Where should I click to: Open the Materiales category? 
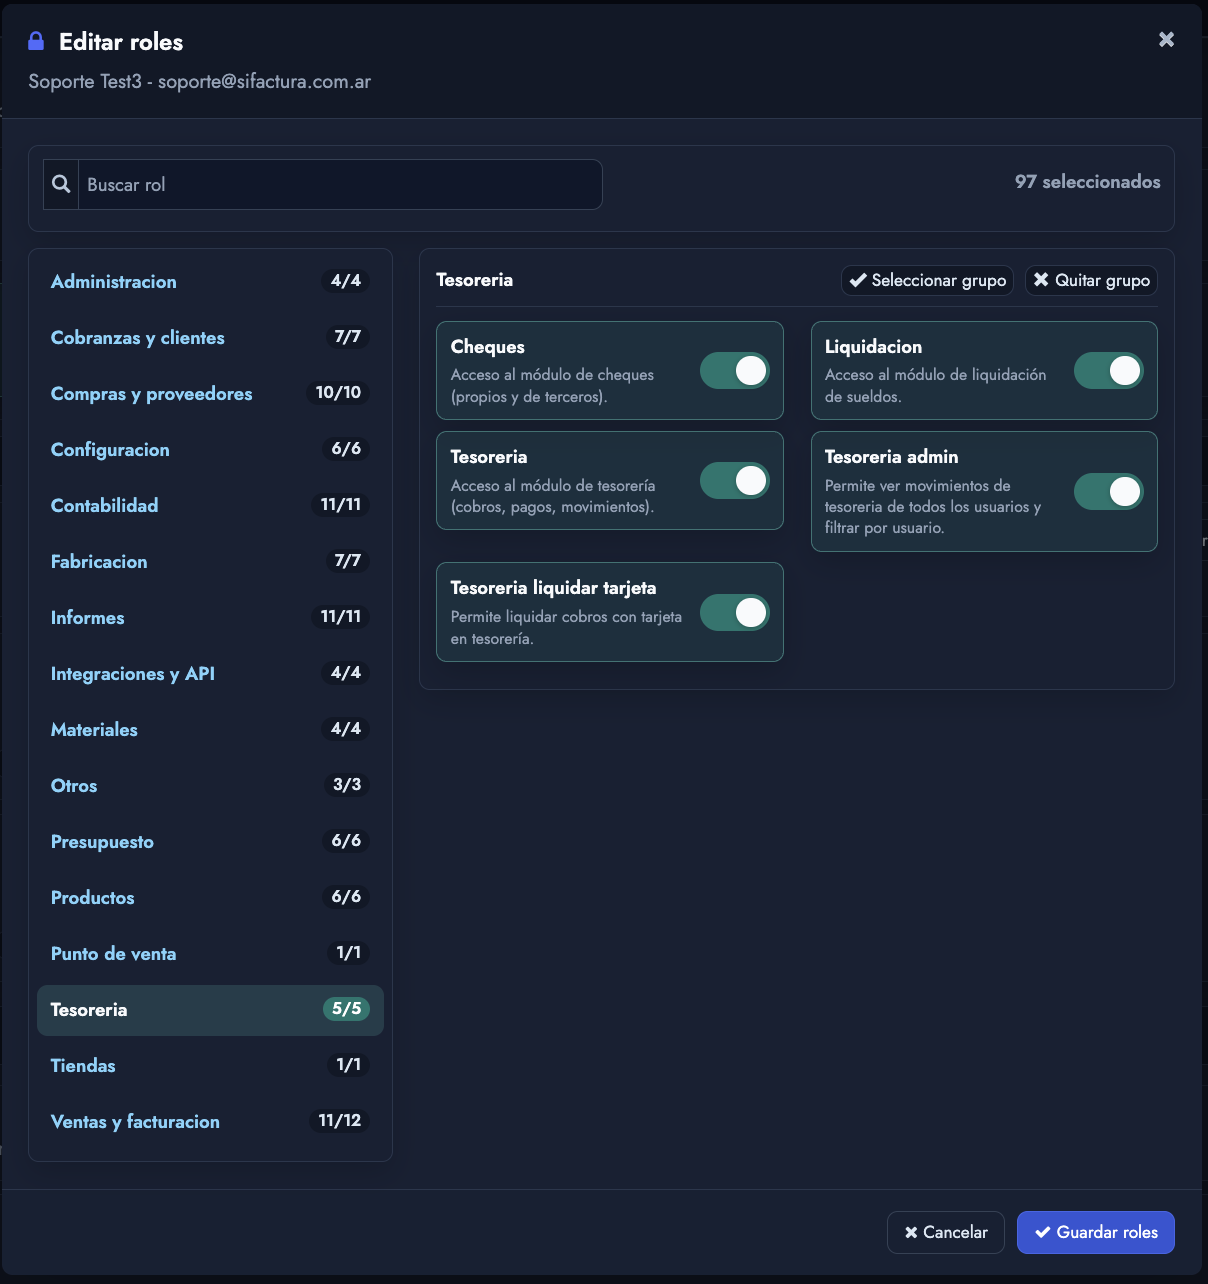tap(210, 729)
